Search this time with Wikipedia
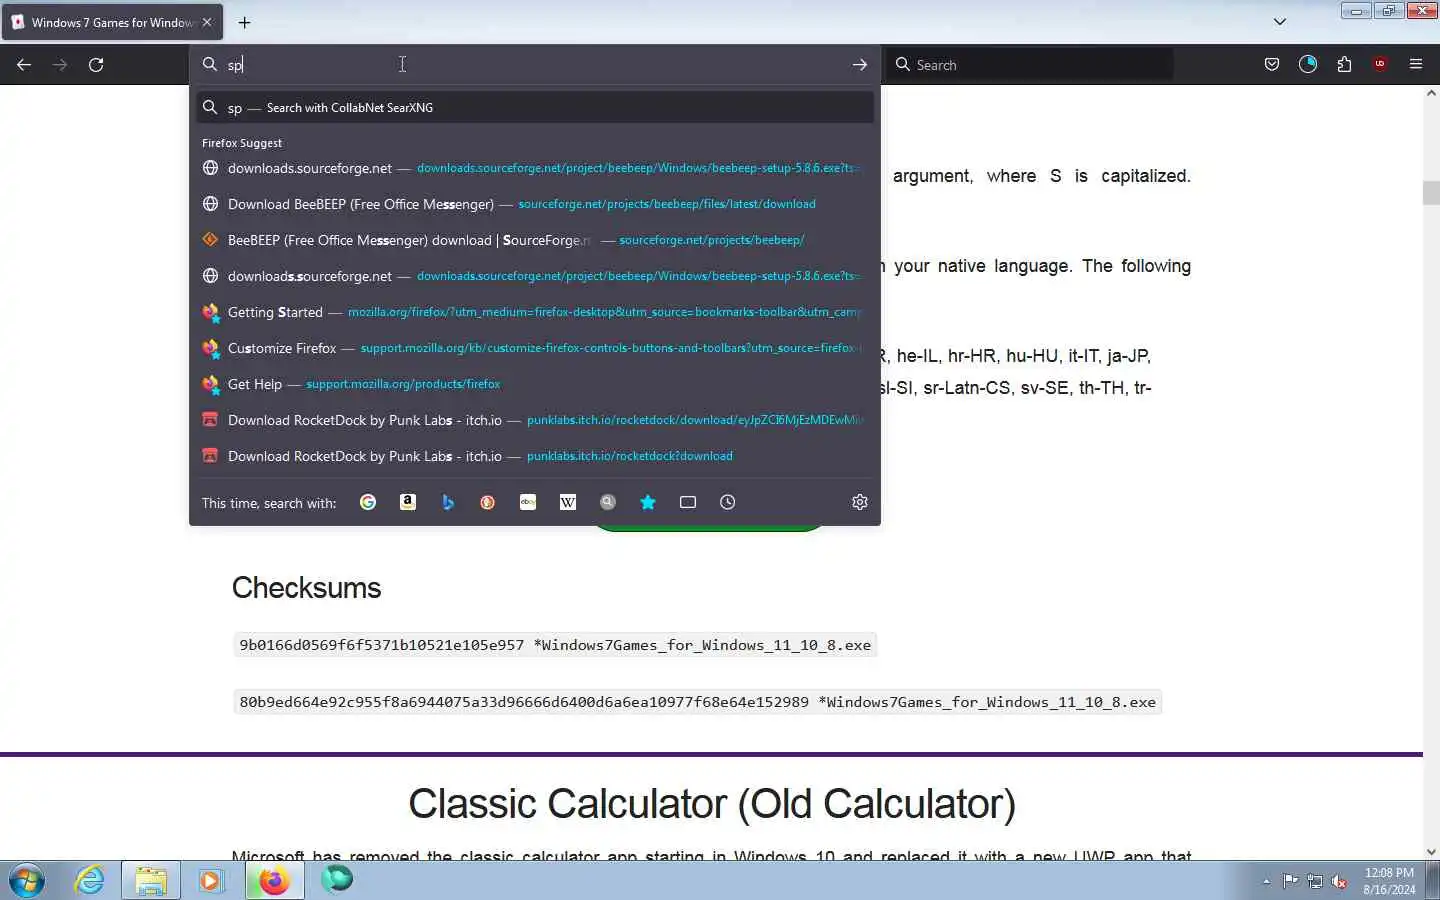This screenshot has width=1440, height=900. pos(568,502)
